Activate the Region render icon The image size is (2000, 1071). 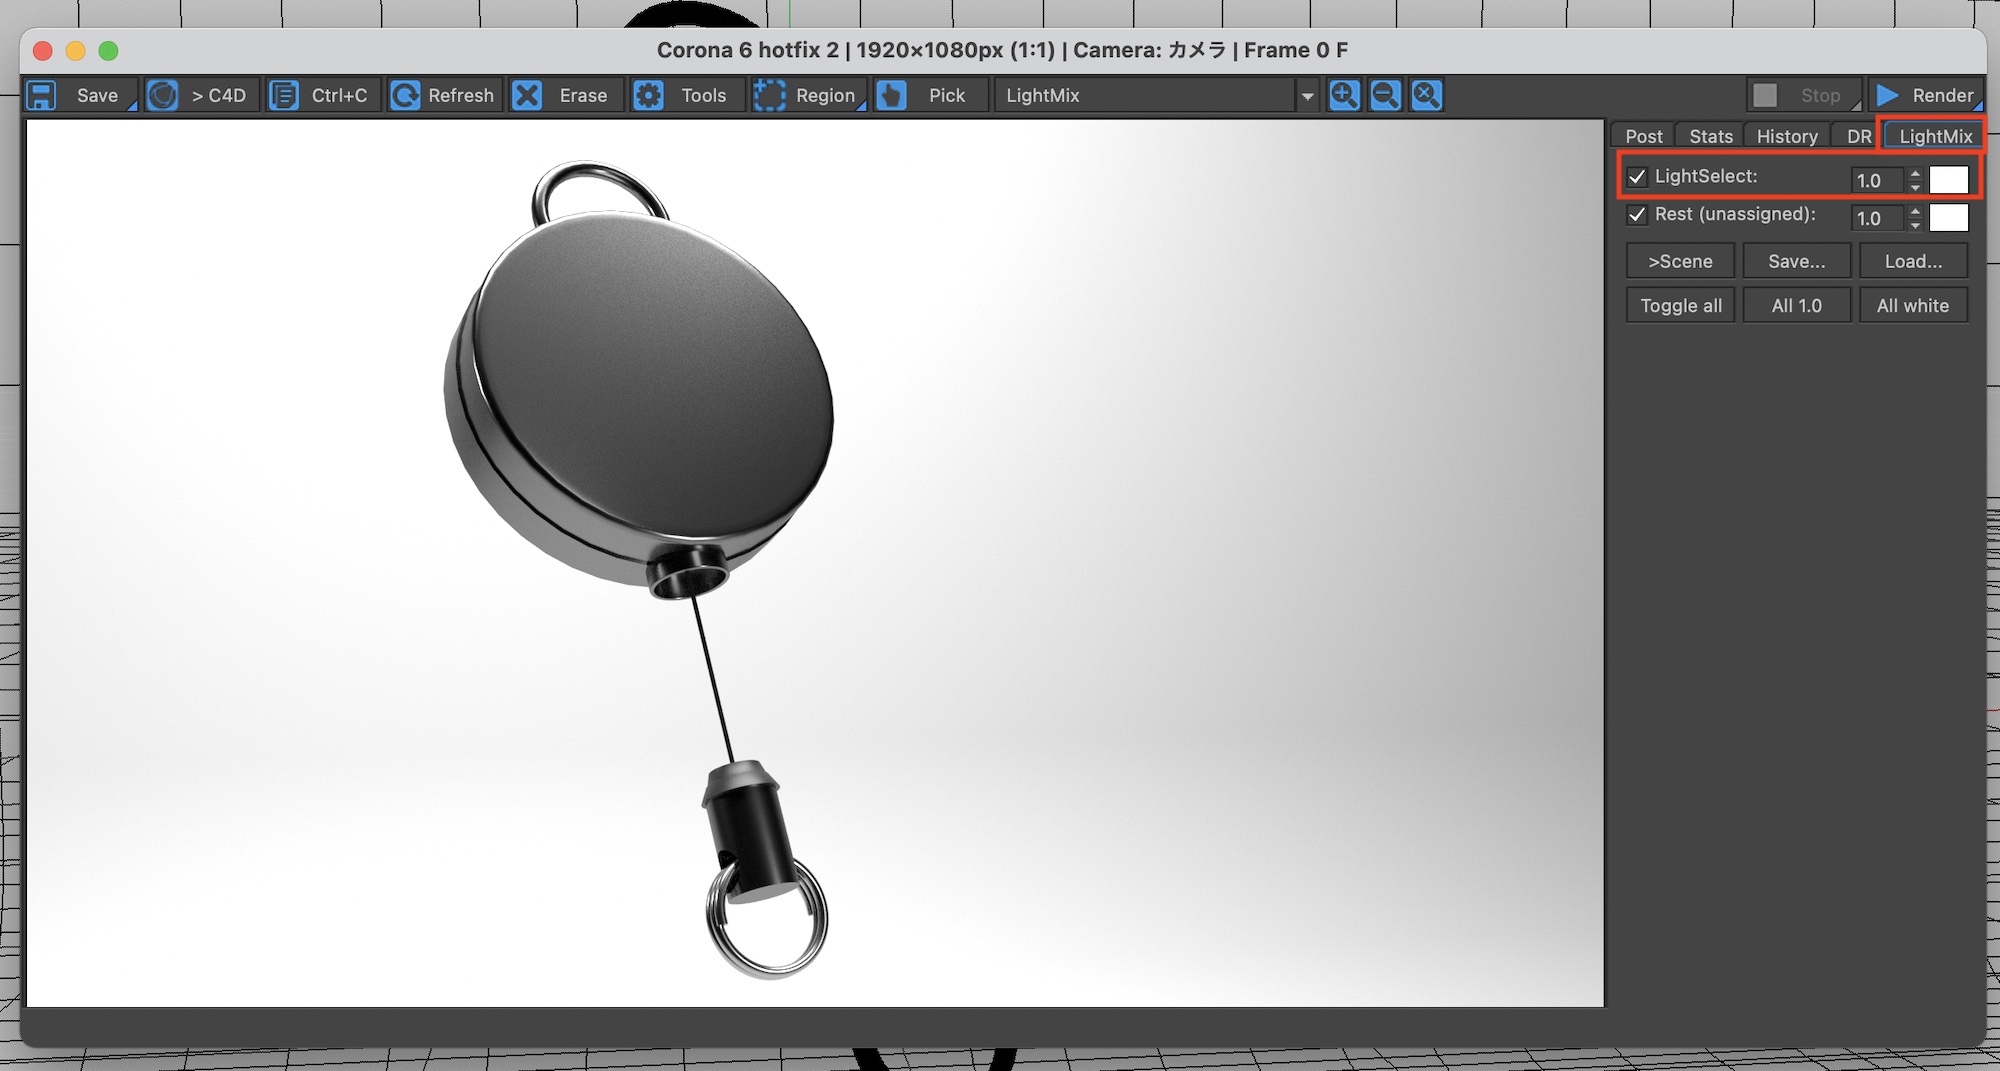[769, 96]
